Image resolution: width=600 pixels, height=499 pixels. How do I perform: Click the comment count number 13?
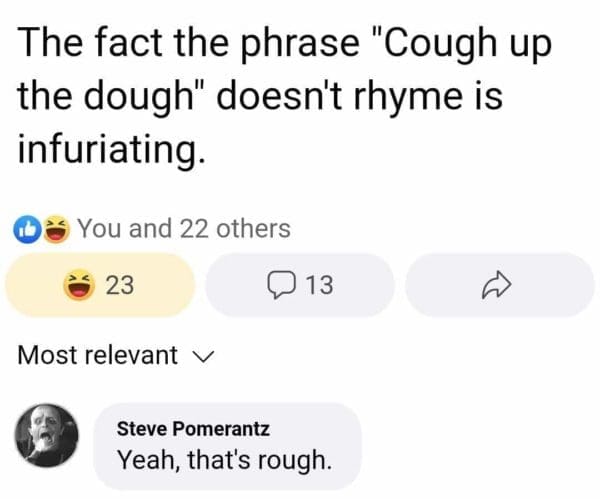pos(318,286)
